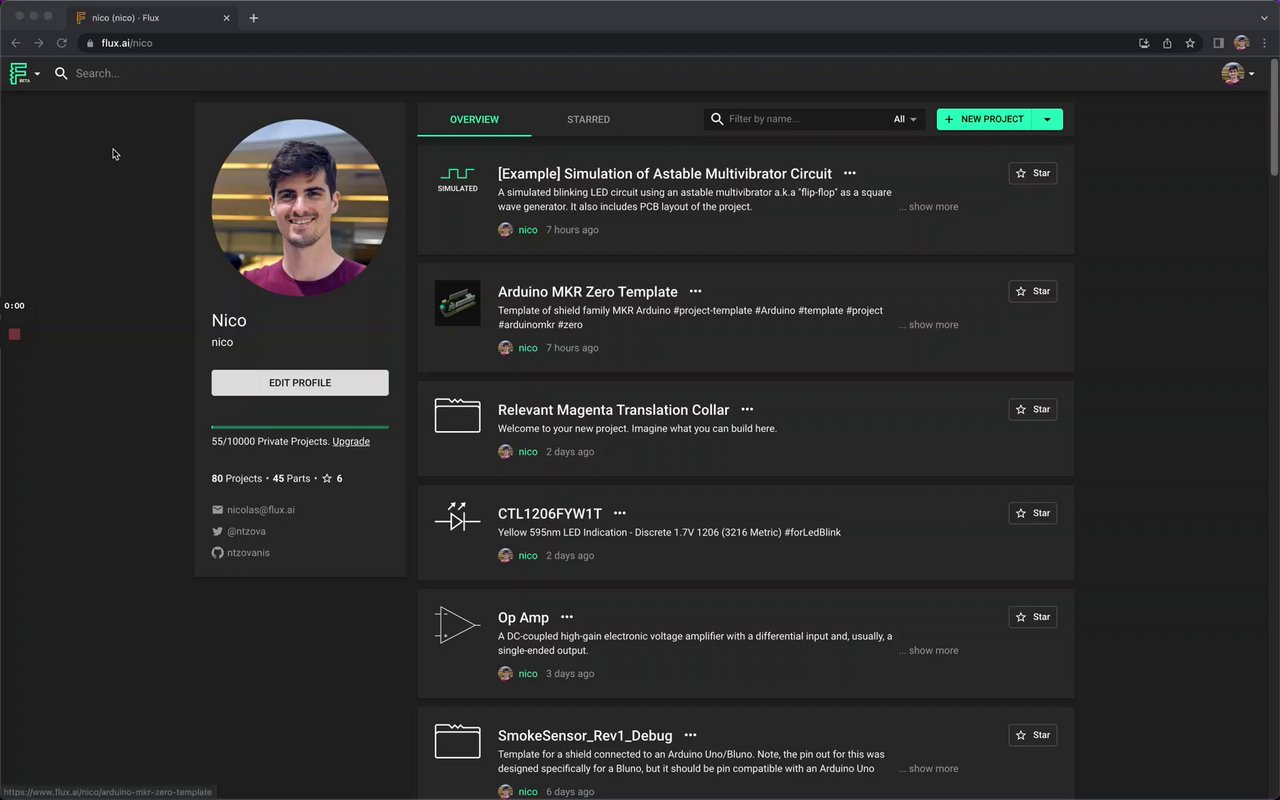Click the CTL1206FYW1T LED diode icon

457,517
